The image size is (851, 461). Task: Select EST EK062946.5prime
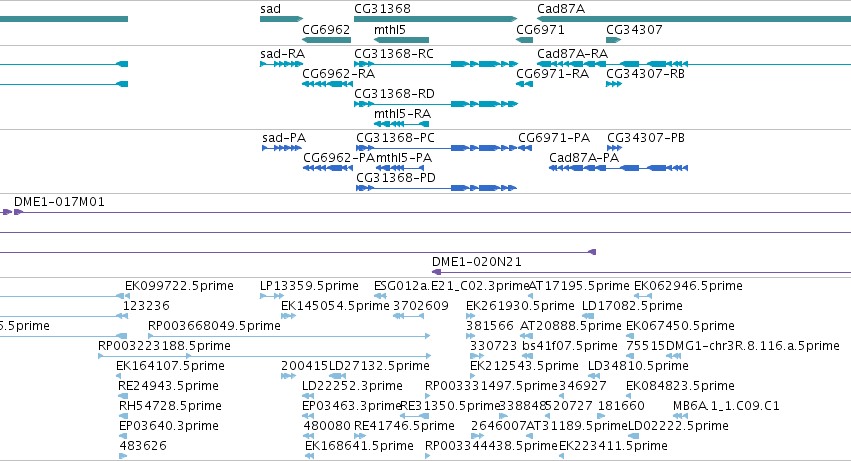688,286
